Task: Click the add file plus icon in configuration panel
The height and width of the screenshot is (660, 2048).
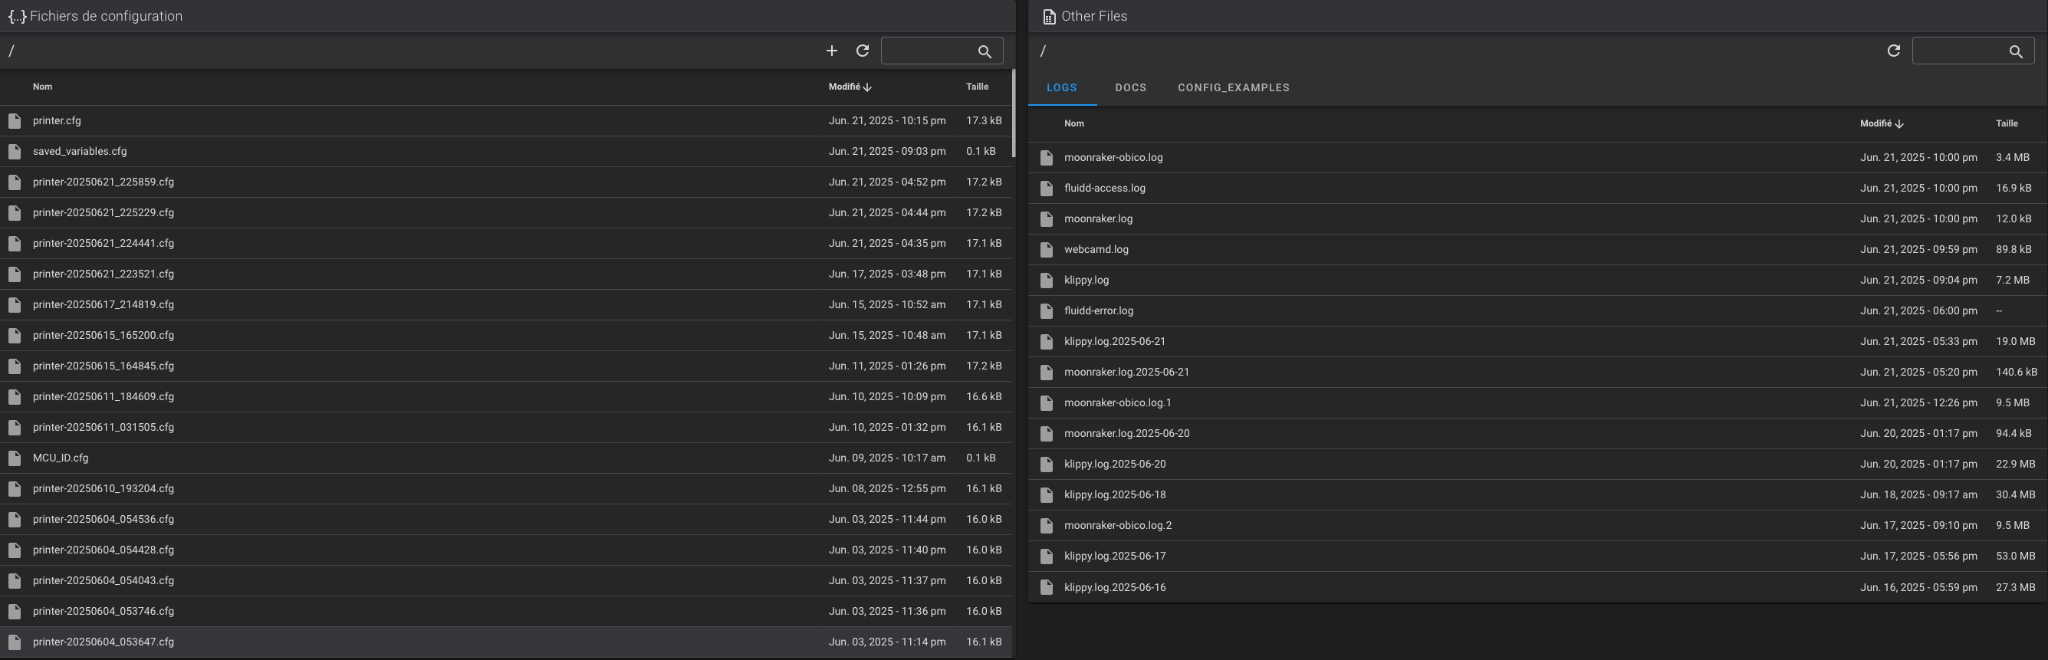Action: tap(831, 51)
